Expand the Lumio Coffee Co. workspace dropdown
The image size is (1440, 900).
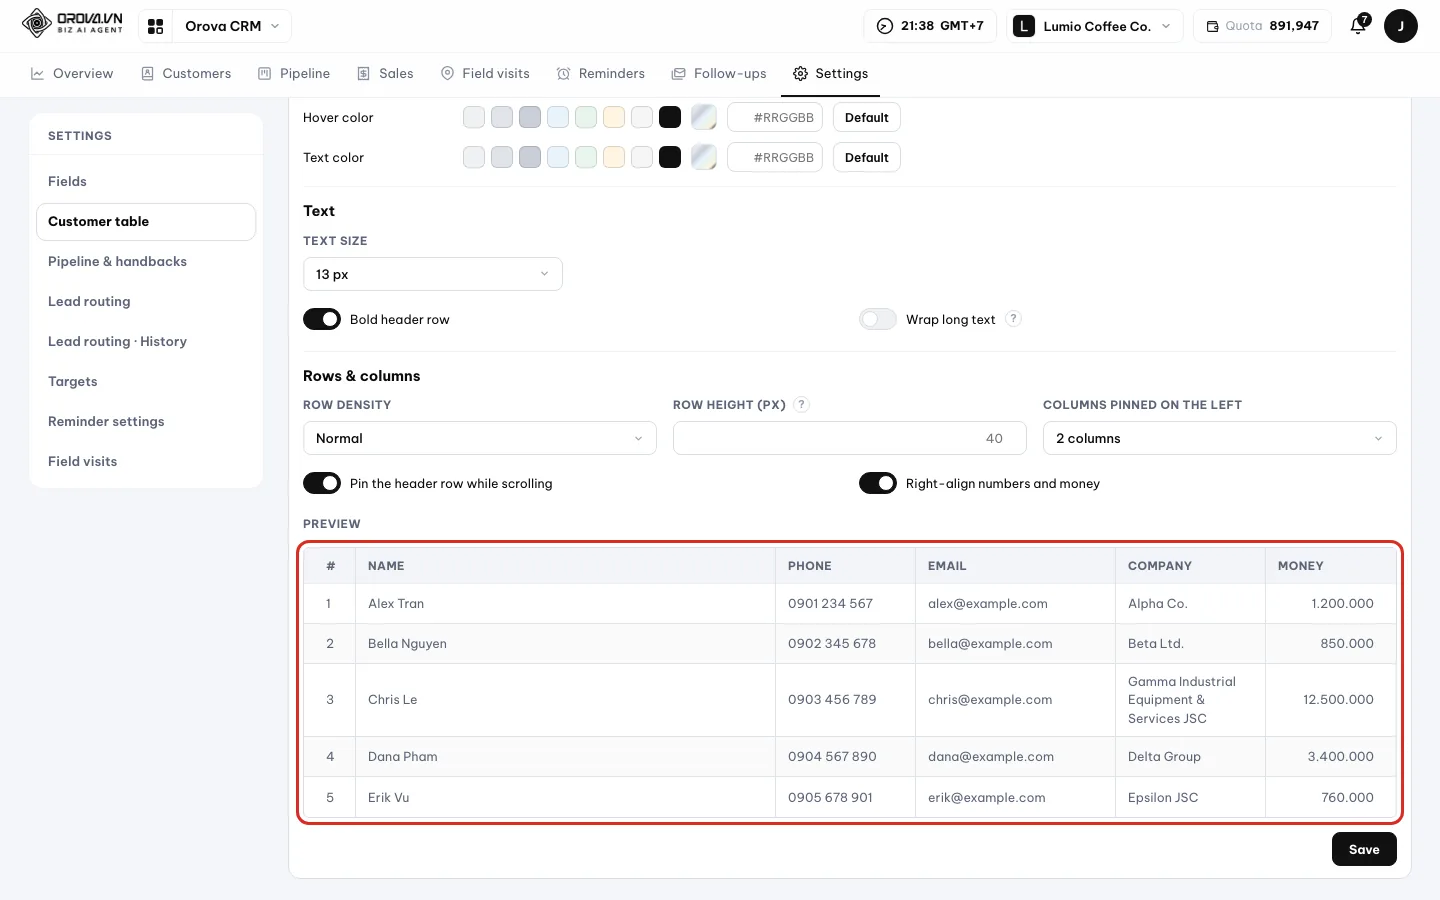1095,26
